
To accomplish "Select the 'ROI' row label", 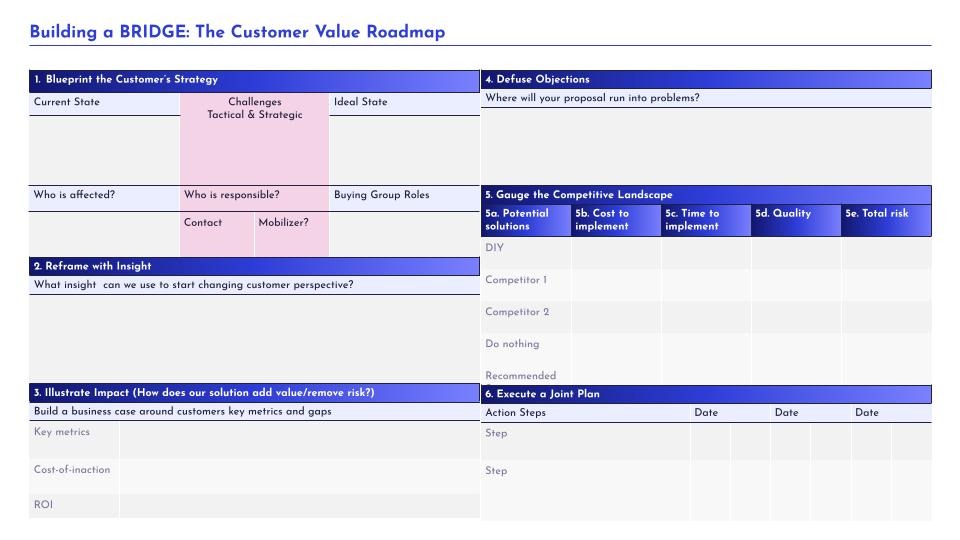I will tap(43, 504).
